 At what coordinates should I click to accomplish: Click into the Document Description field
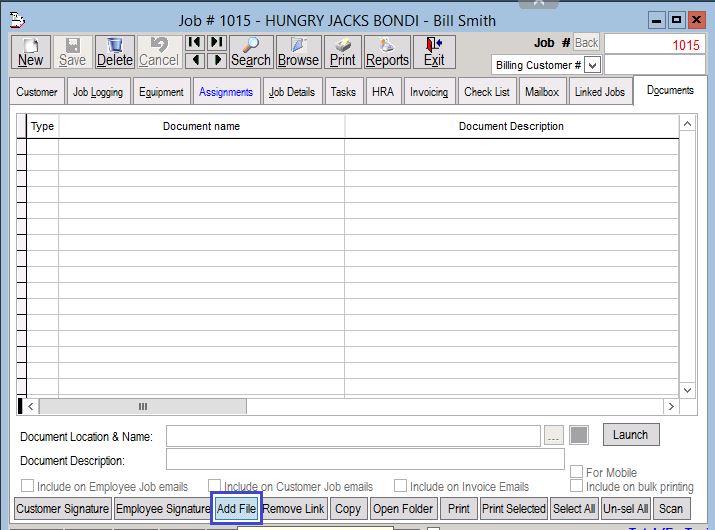[x=365, y=460]
